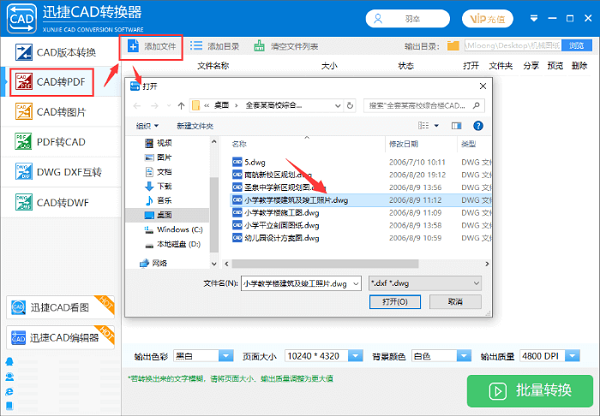
Task: Go back in the 打开 dialog
Action: tap(137, 106)
